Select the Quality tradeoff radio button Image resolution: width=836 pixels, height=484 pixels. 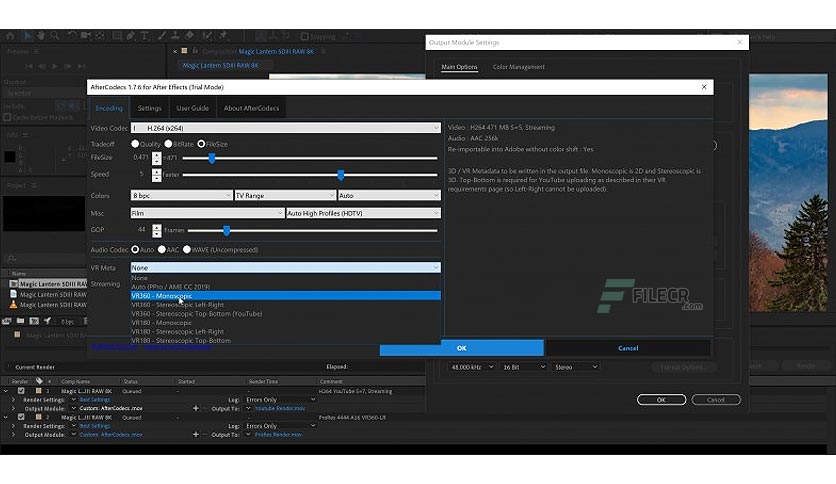click(x=135, y=144)
